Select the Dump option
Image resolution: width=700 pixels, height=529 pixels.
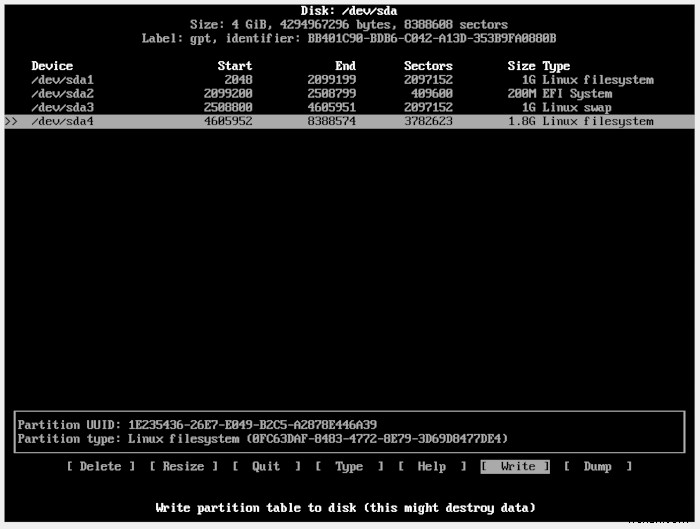(598, 467)
